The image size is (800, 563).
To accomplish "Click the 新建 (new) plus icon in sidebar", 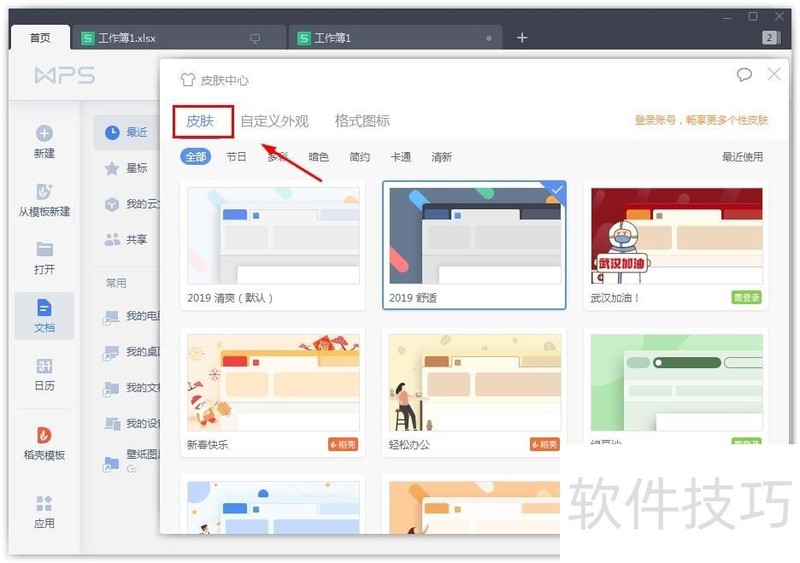I will click(x=44, y=133).
